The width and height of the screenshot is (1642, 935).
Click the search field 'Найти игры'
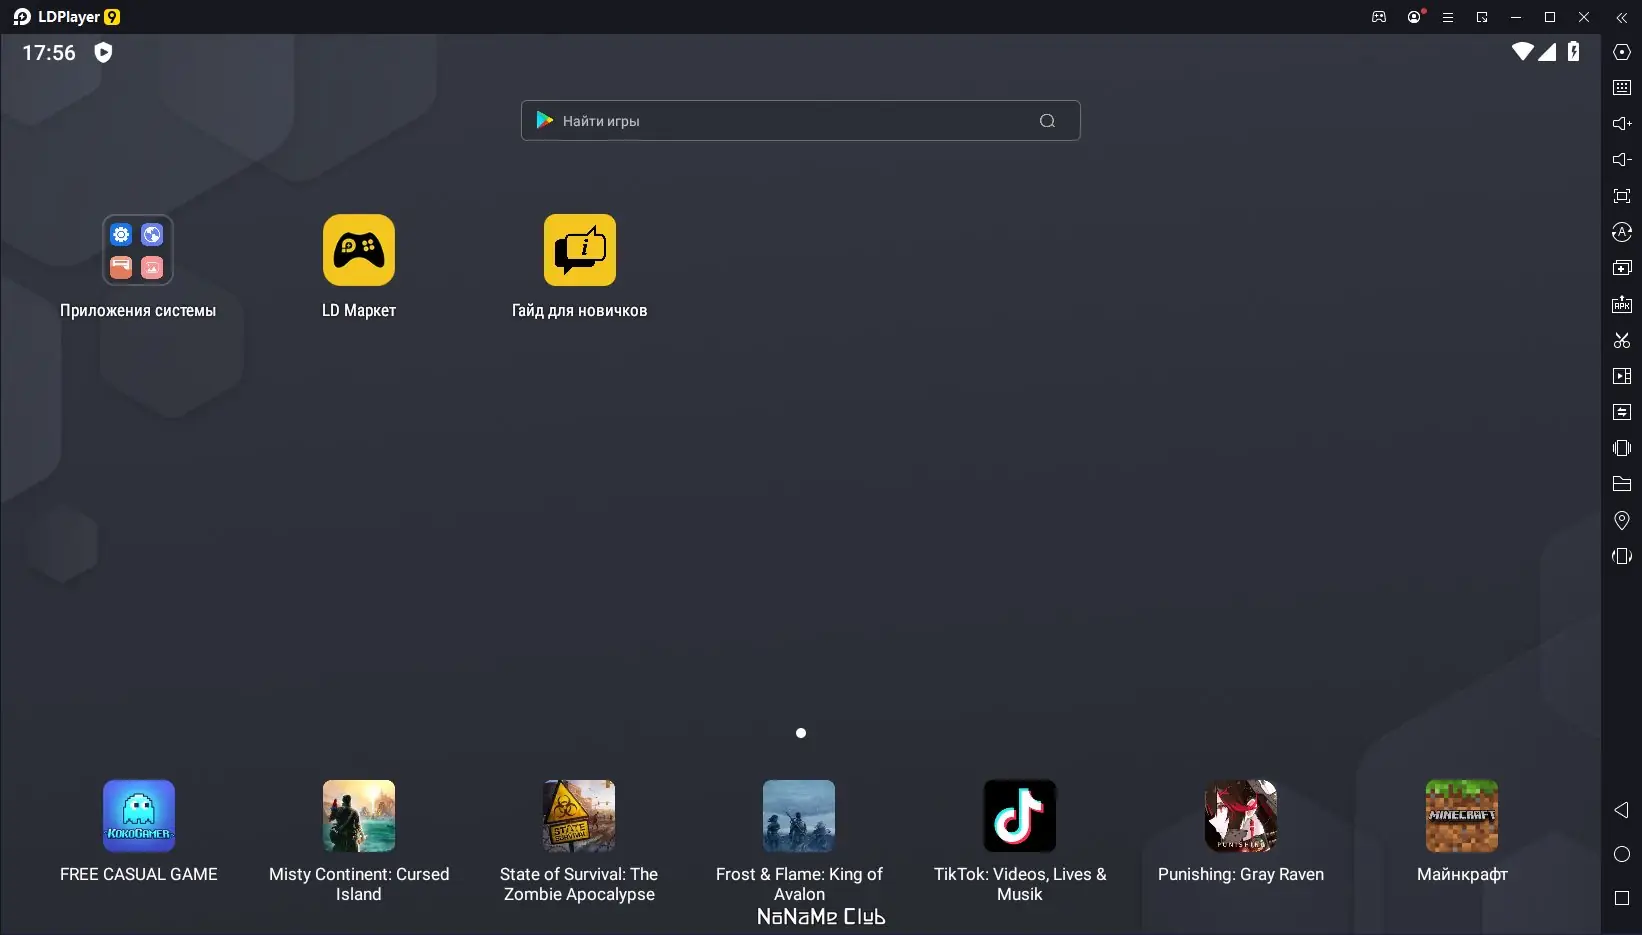tap(800, 121)
